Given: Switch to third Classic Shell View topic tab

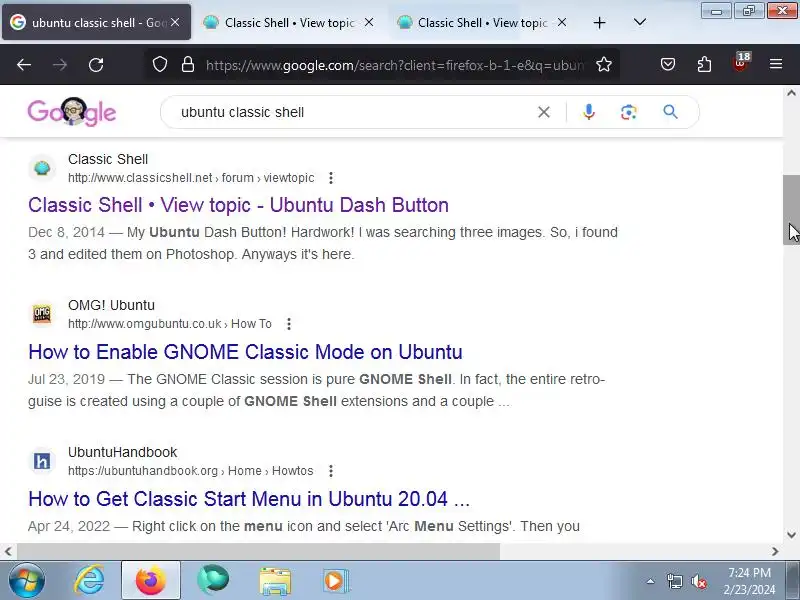Looking at the screenshot, I should pos(482,22).
